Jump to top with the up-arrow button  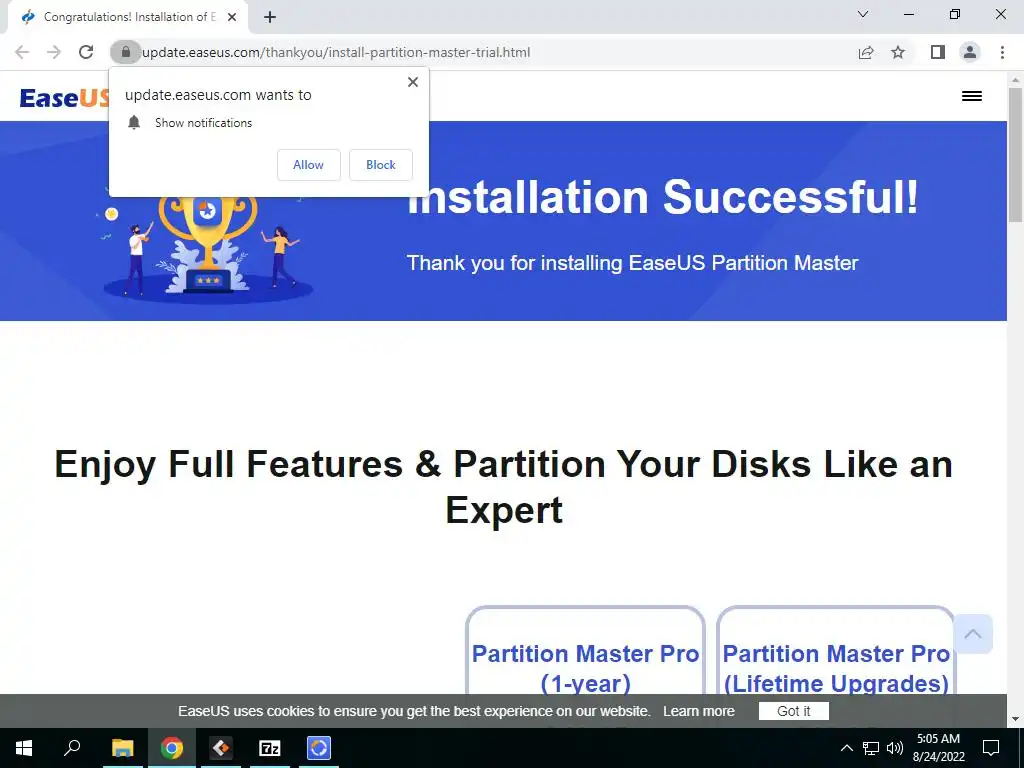click(x=972, y=633)
